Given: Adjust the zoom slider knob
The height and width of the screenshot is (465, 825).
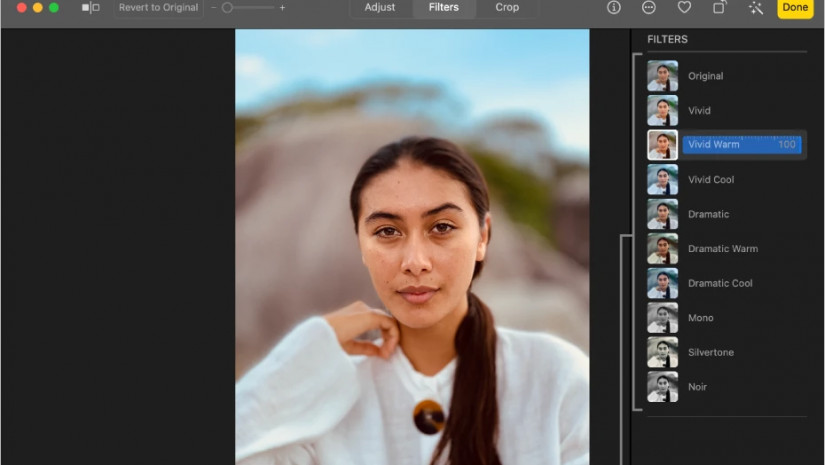Looking at the screenshot, I should 227,7.
